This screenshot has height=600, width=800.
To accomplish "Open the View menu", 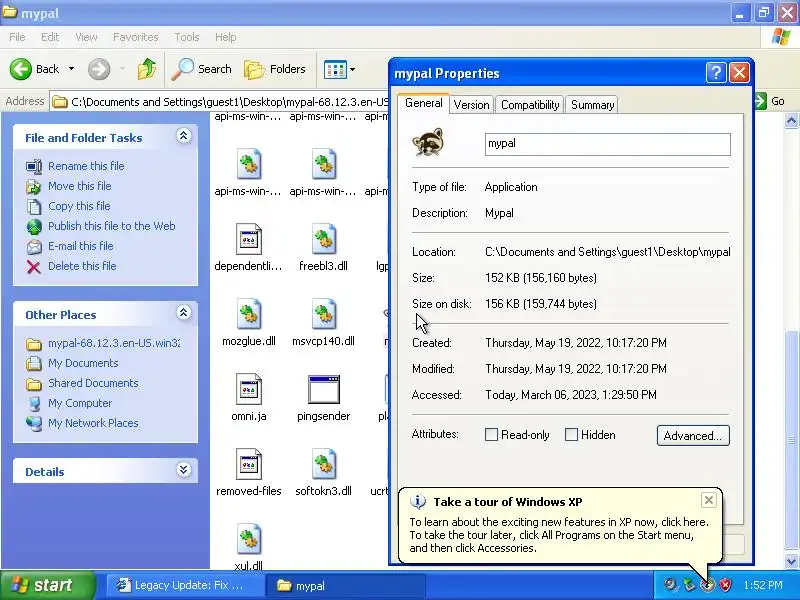I will click(x=86, y=37).
